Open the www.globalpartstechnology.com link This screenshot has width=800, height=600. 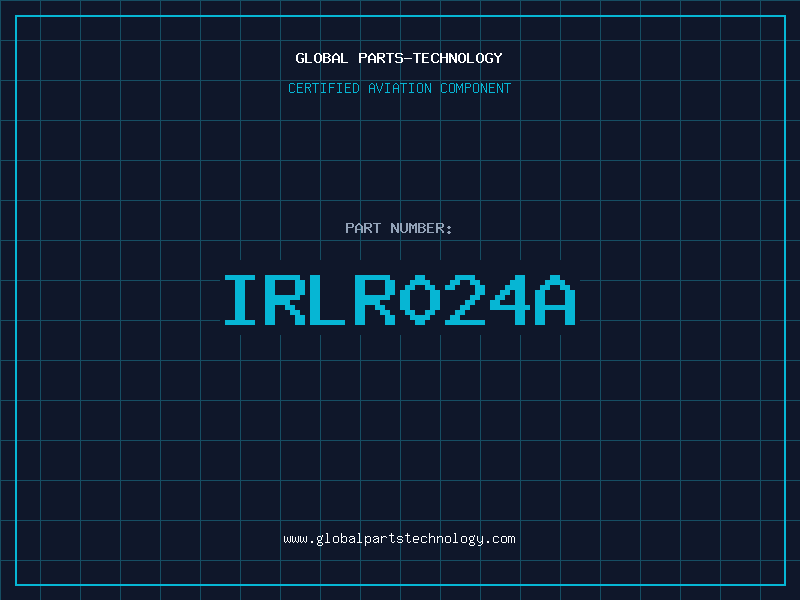tap(399, 539)
